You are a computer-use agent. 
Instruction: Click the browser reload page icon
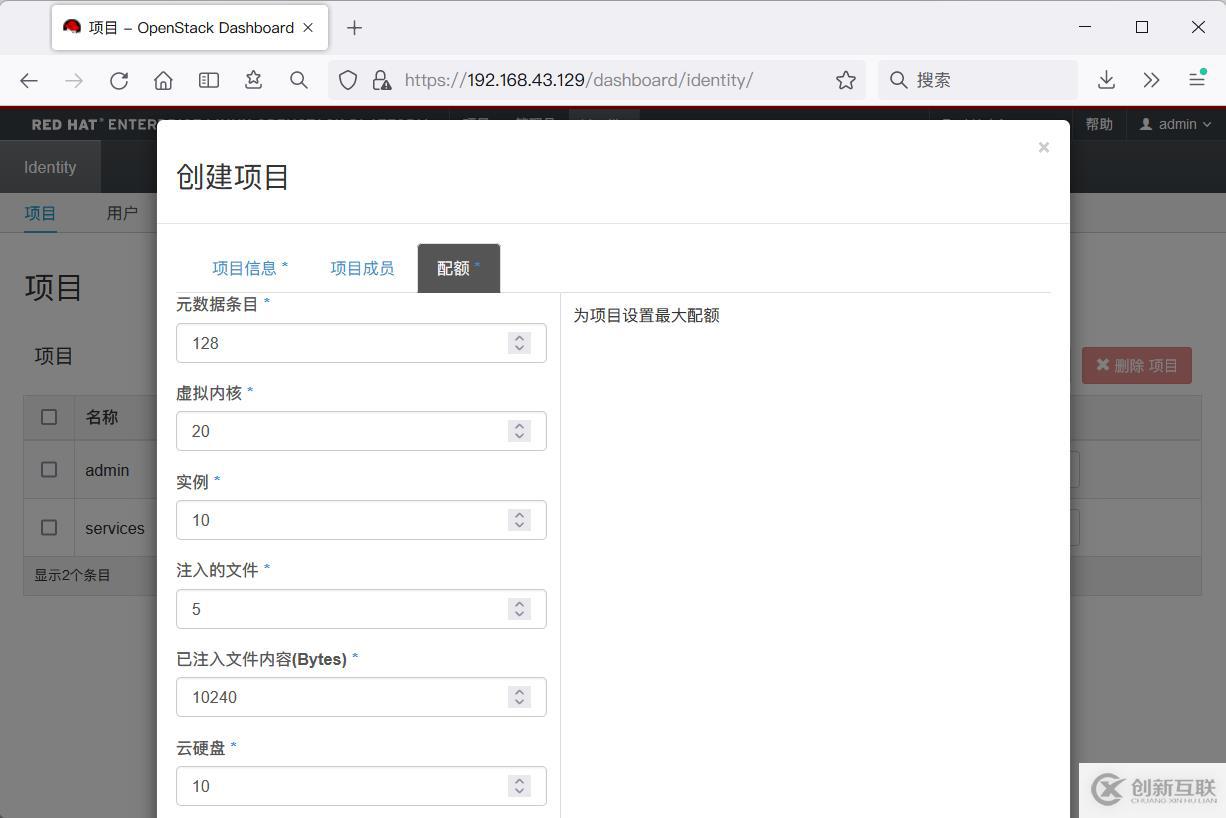click(x=119, y=80)
